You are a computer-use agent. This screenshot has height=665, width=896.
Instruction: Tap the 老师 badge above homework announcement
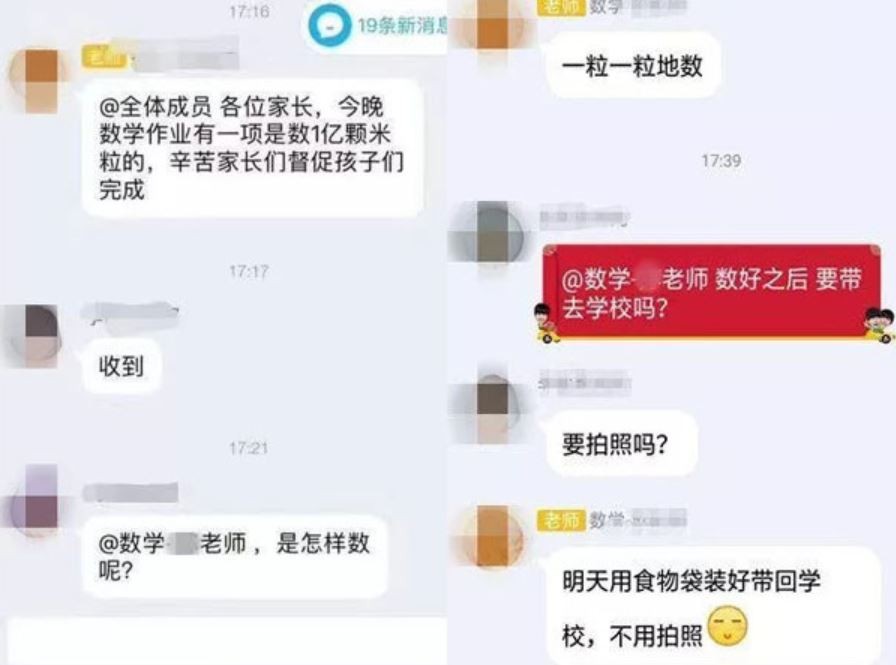[103, 57]
